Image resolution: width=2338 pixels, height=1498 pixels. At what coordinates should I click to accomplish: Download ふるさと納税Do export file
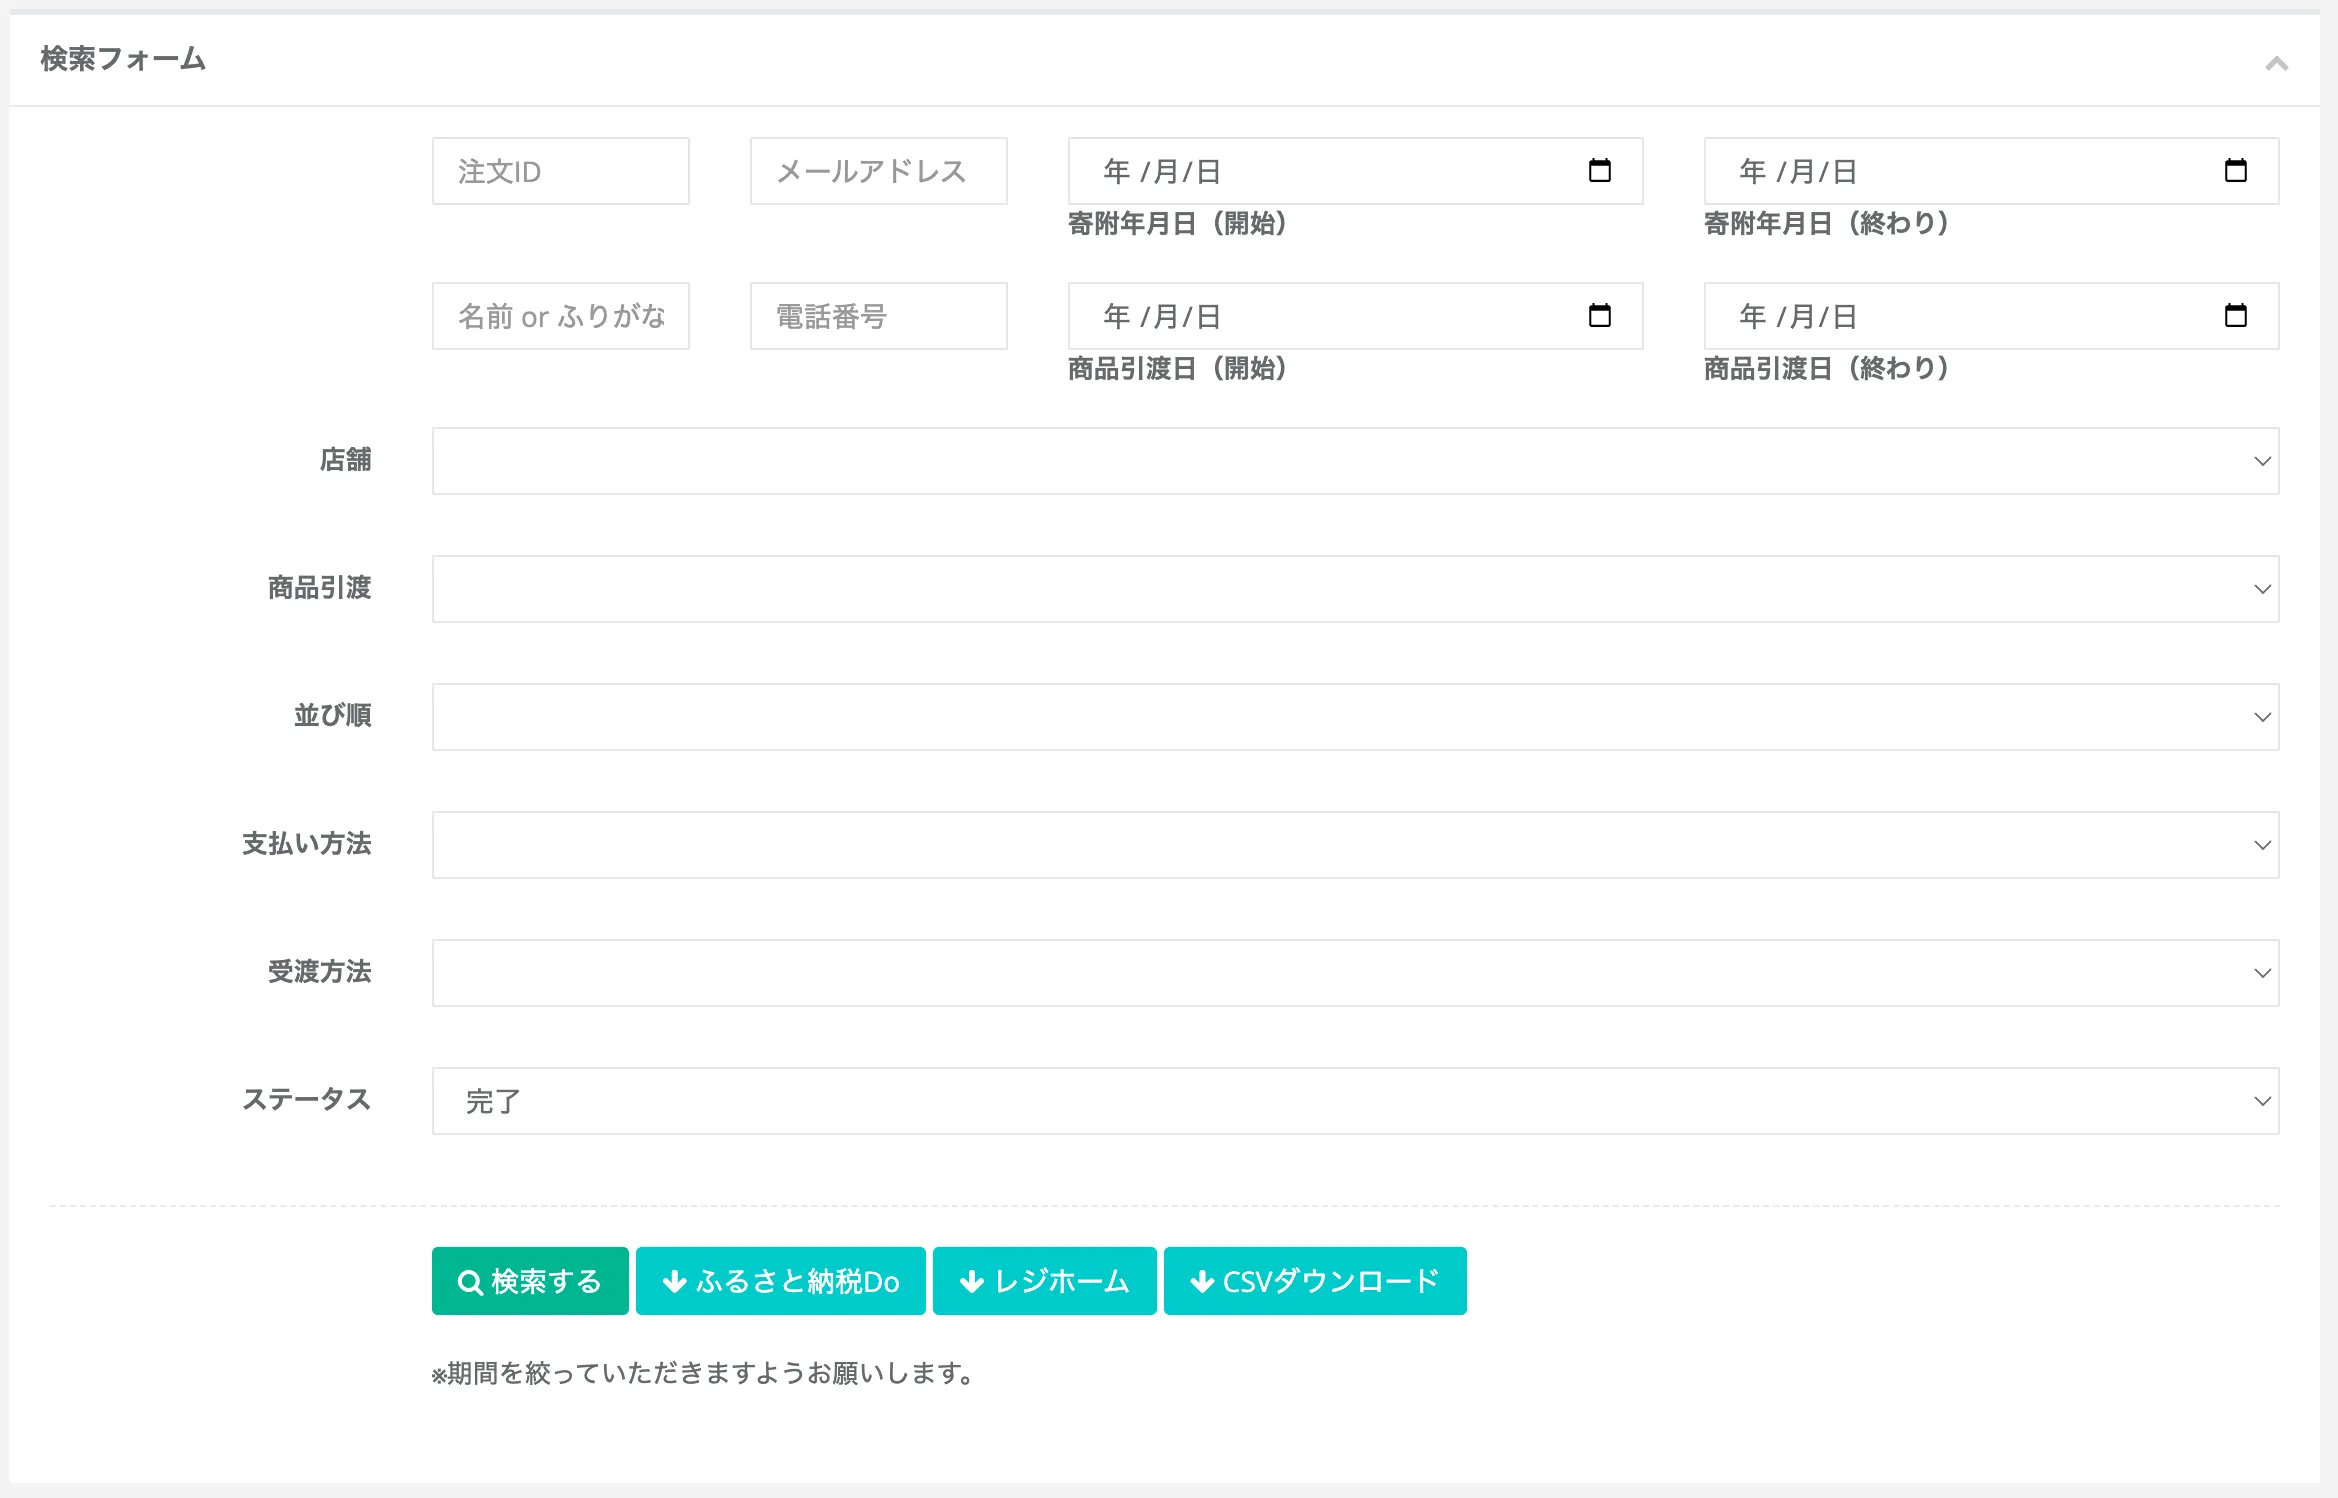tap(780, 1280)
